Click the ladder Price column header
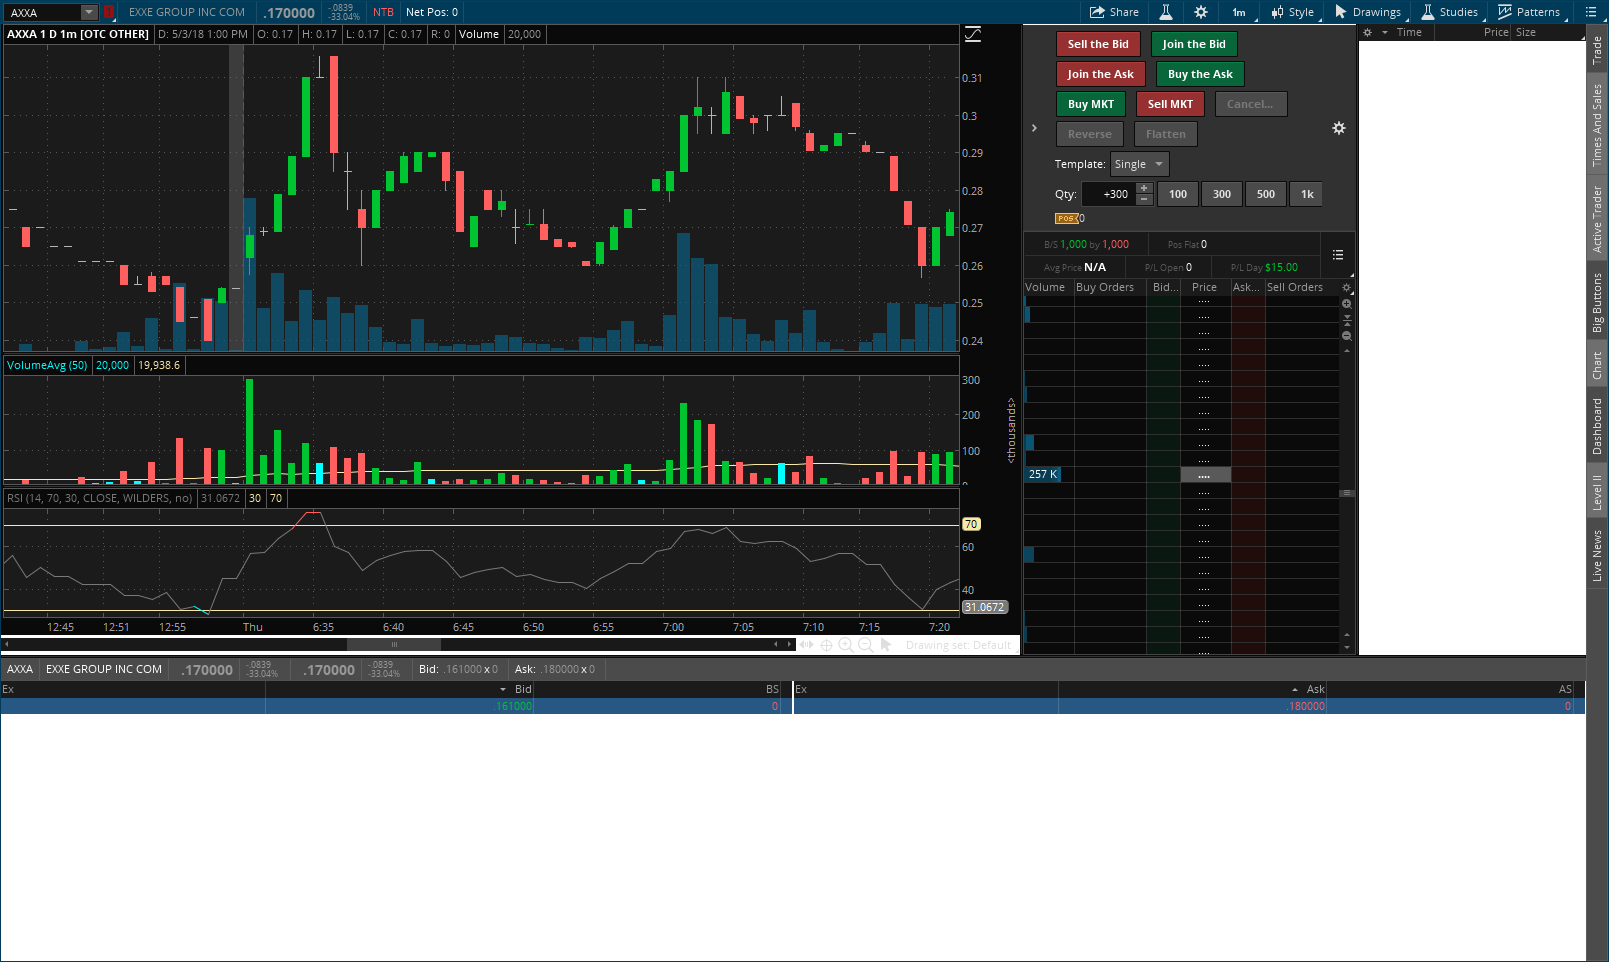Image resolution: width=1609 pixels, height=962 pixels. click(x=1205, y=287)
